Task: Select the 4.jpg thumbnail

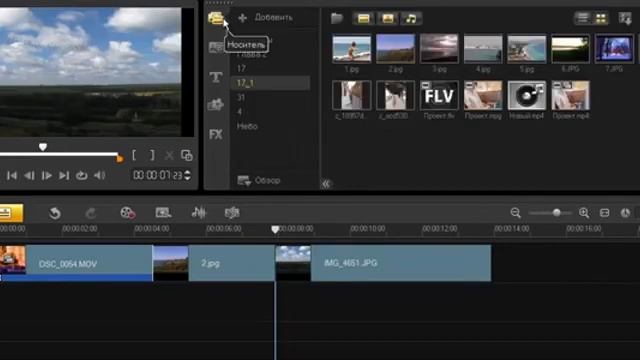Action: (483, 49)
